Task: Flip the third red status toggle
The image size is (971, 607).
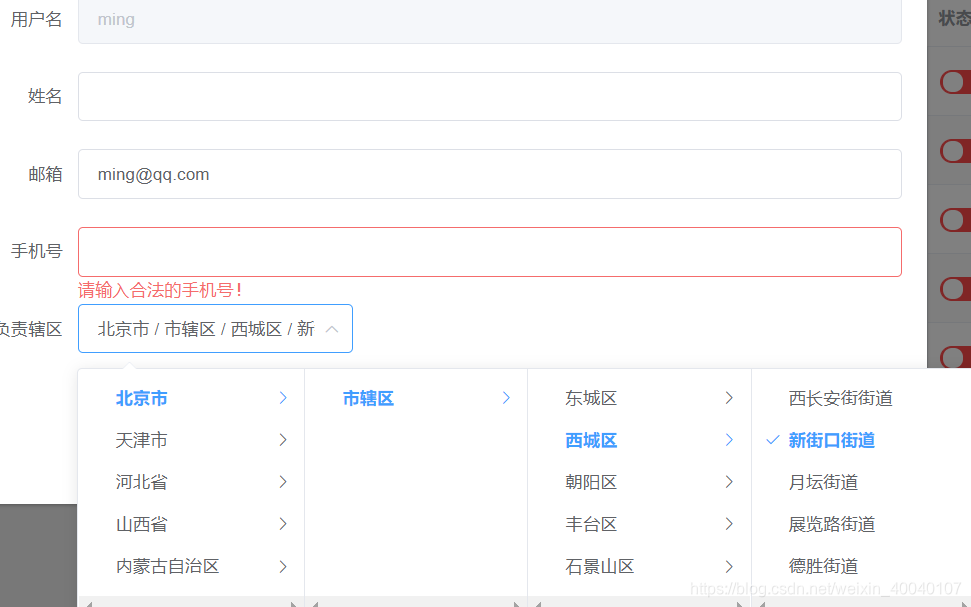Action: click(x=959, y=220)
